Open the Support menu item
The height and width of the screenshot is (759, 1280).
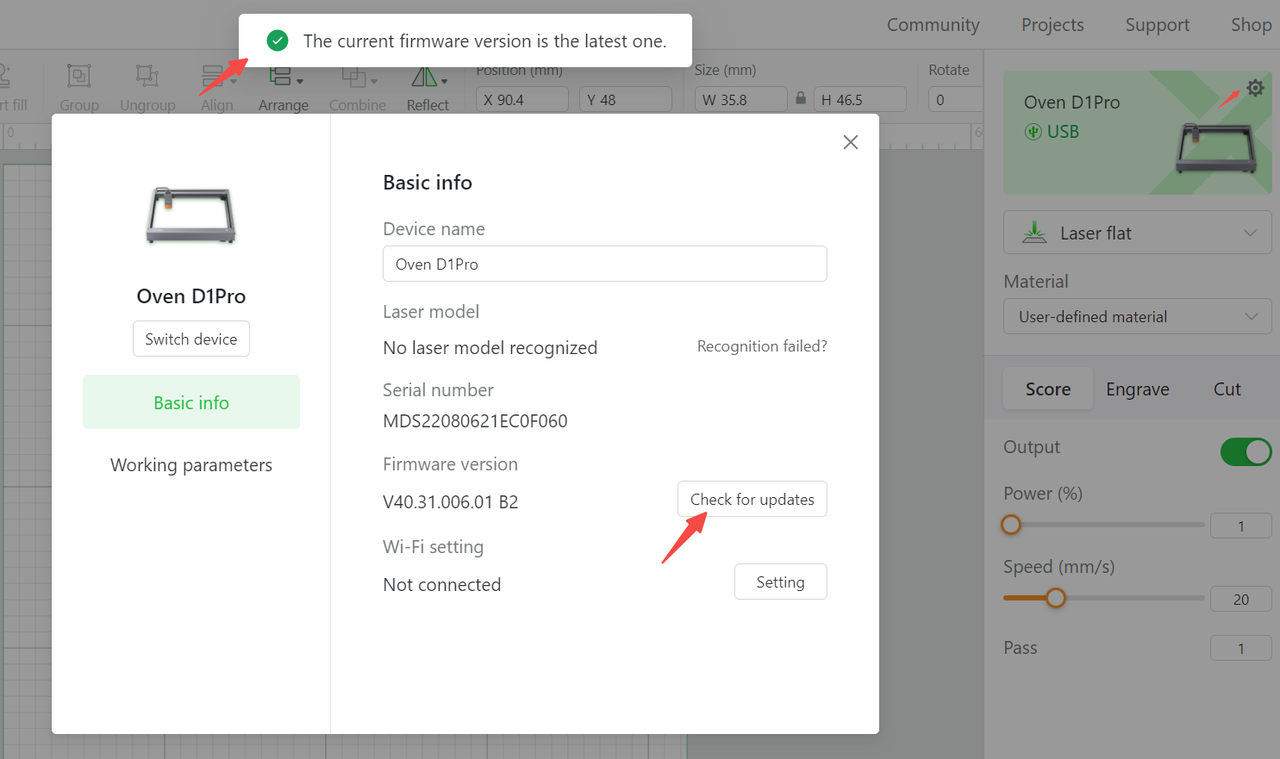(1157, 25)
